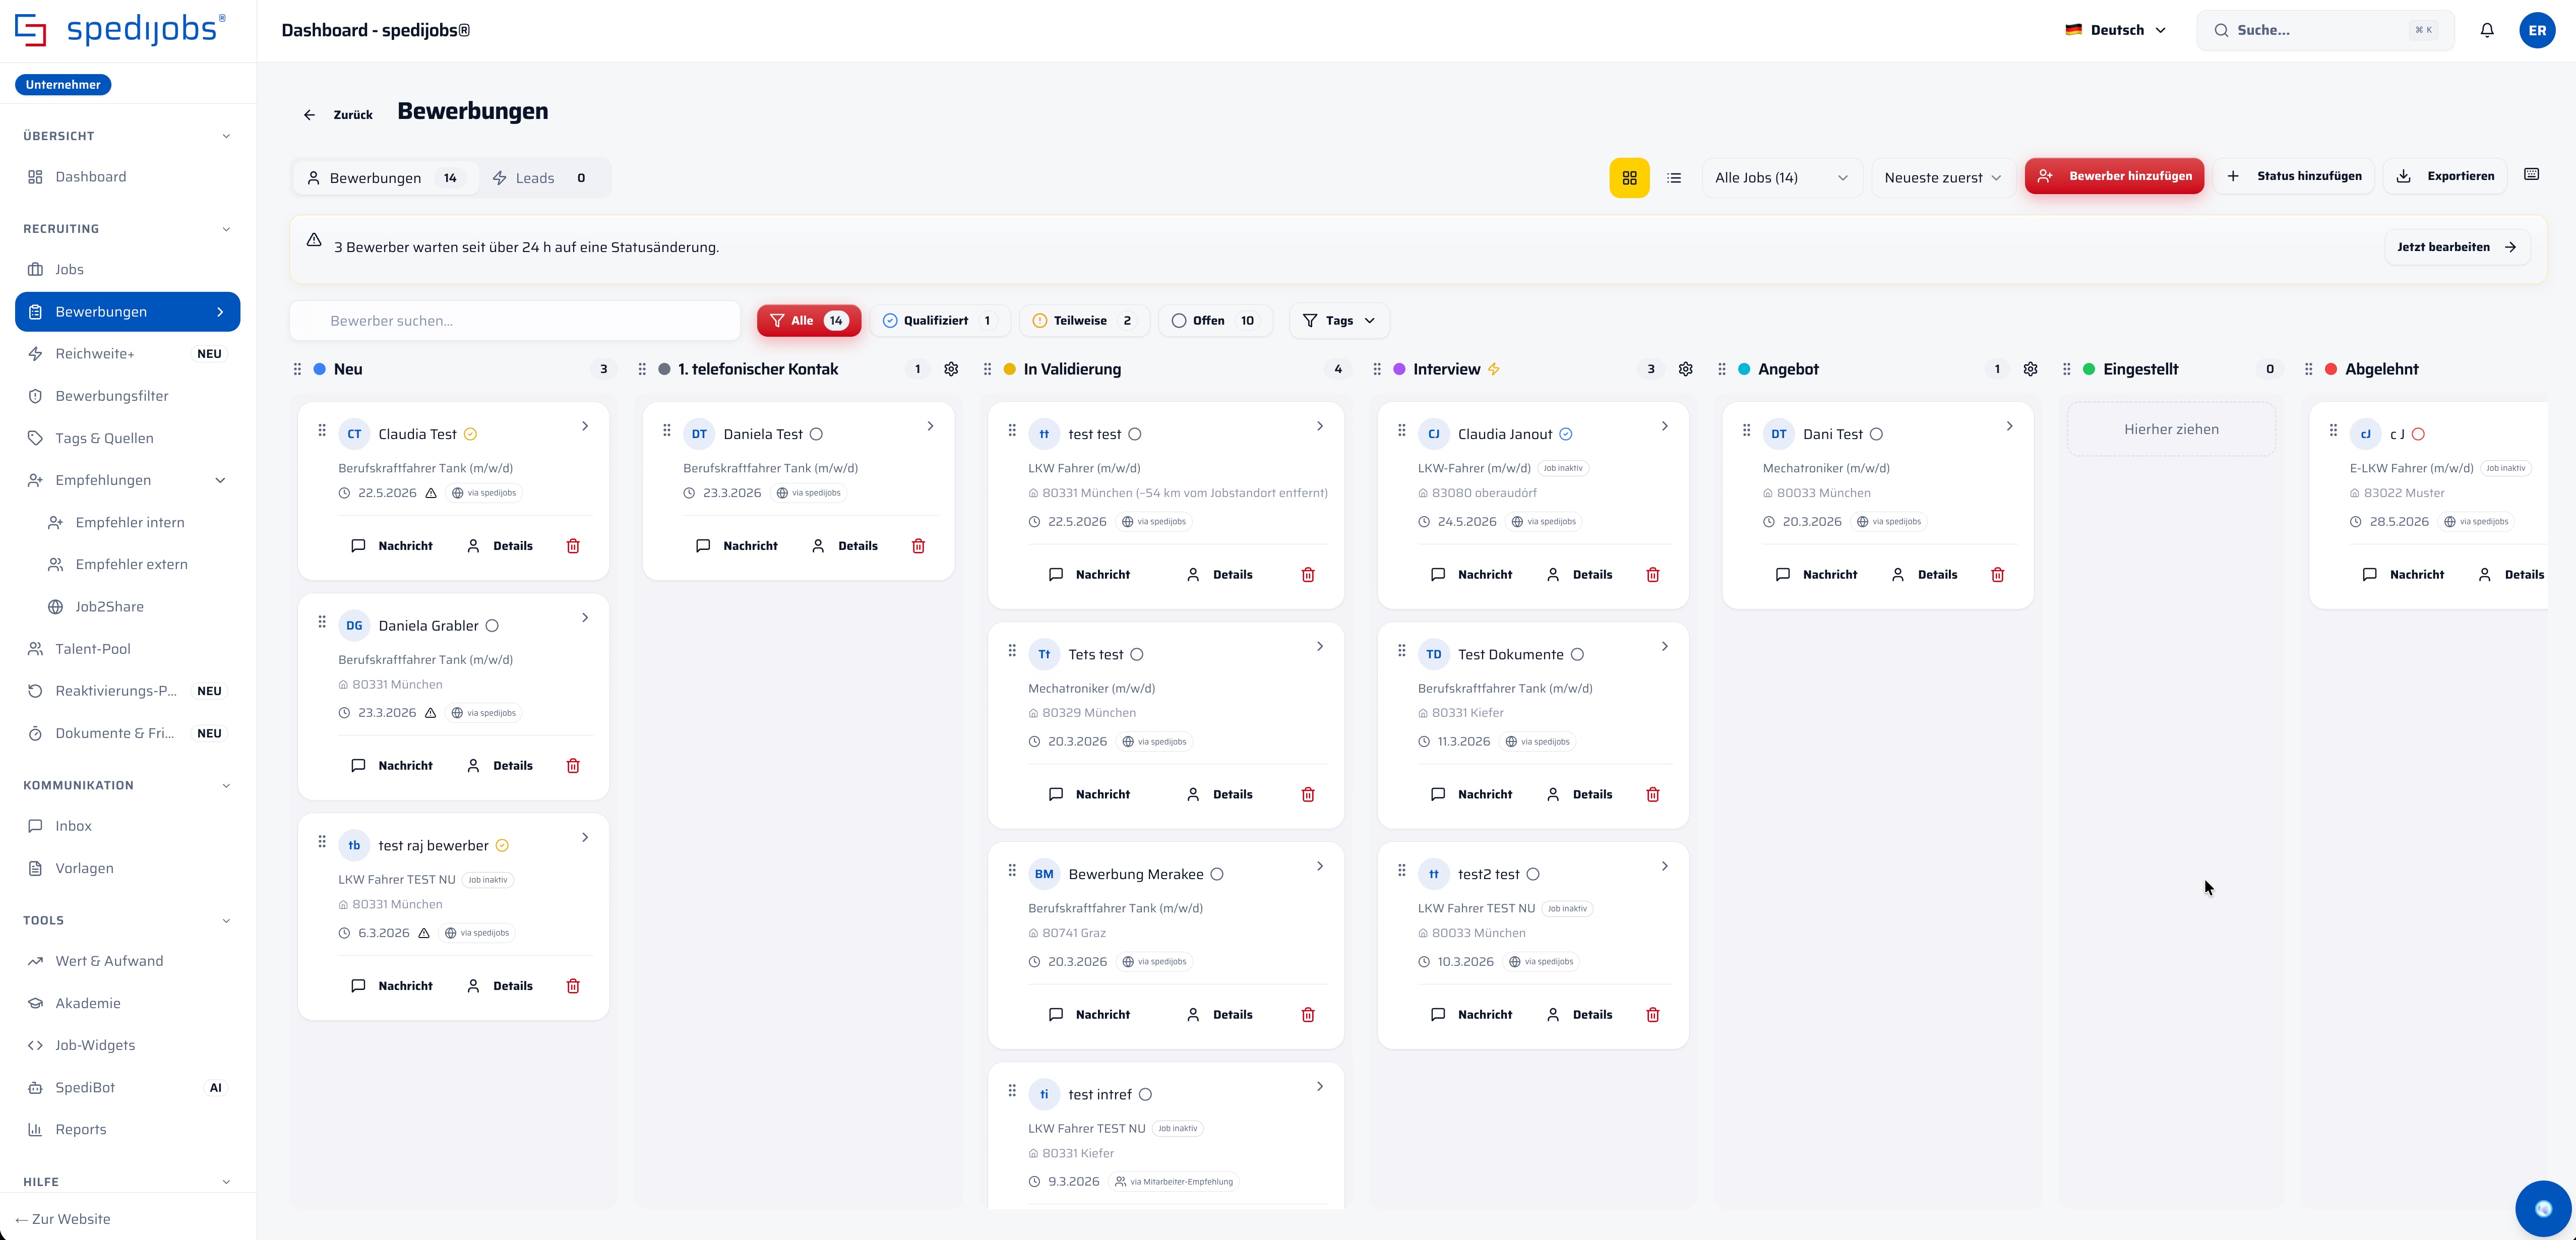Click Zur Website link
This screenshot has height=1240, width=2576.
[63, 1219]
